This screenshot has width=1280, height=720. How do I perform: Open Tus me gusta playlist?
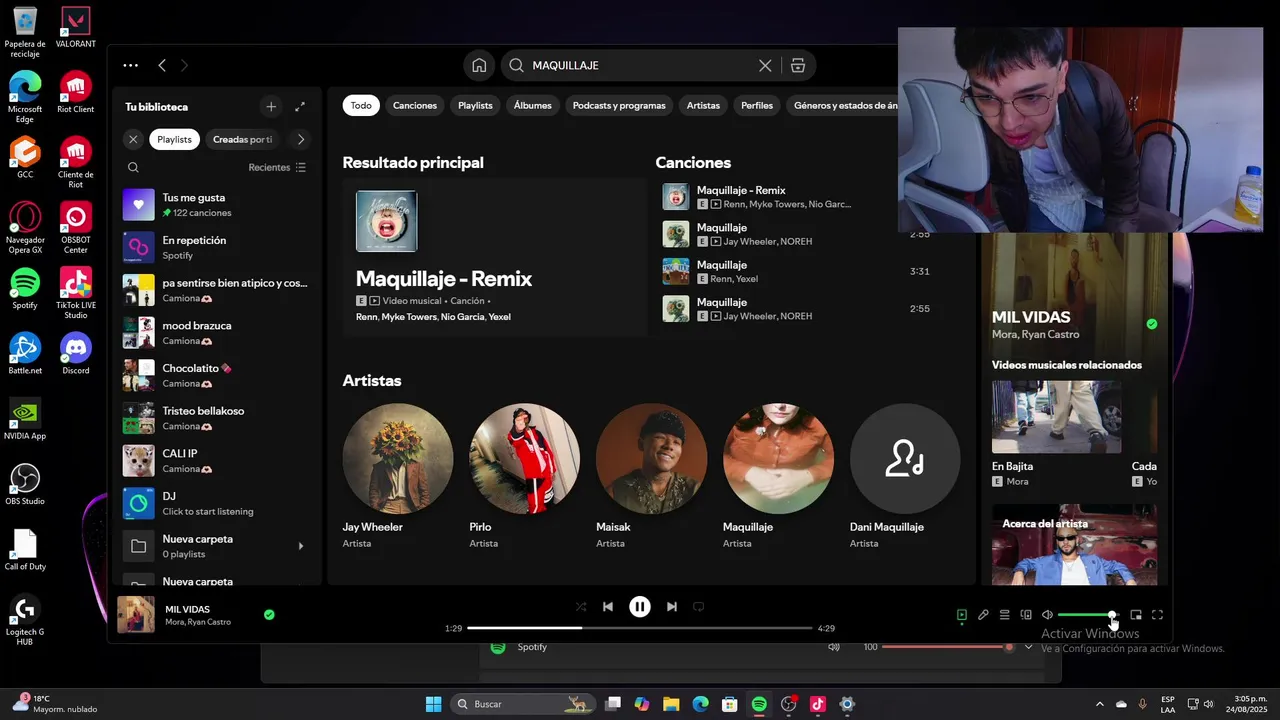coord(217,205)
